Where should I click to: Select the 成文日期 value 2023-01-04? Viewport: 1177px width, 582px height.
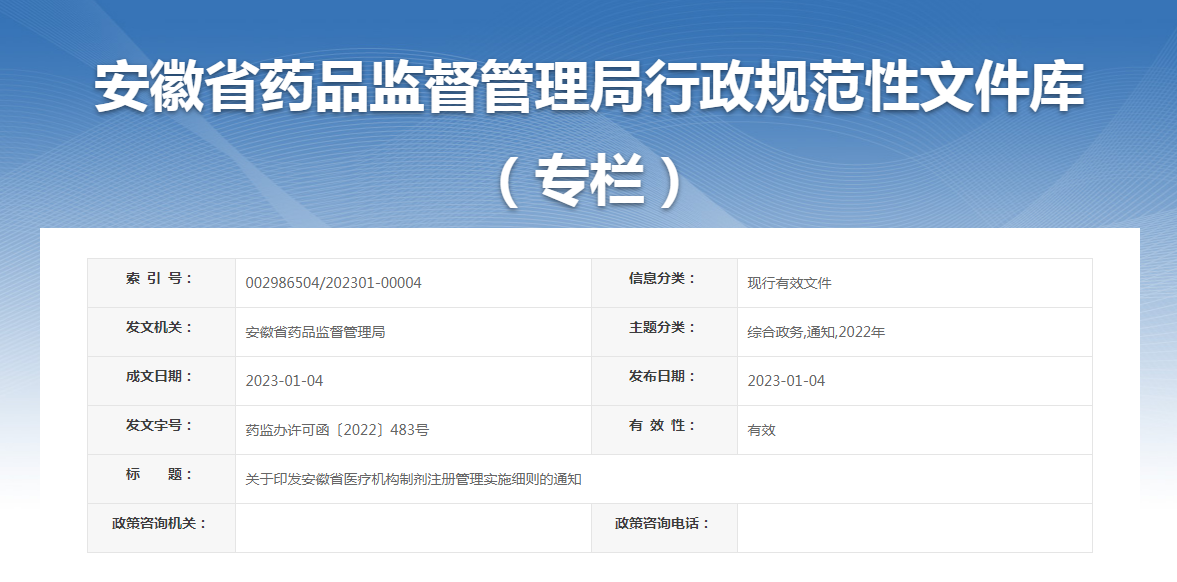284,381
